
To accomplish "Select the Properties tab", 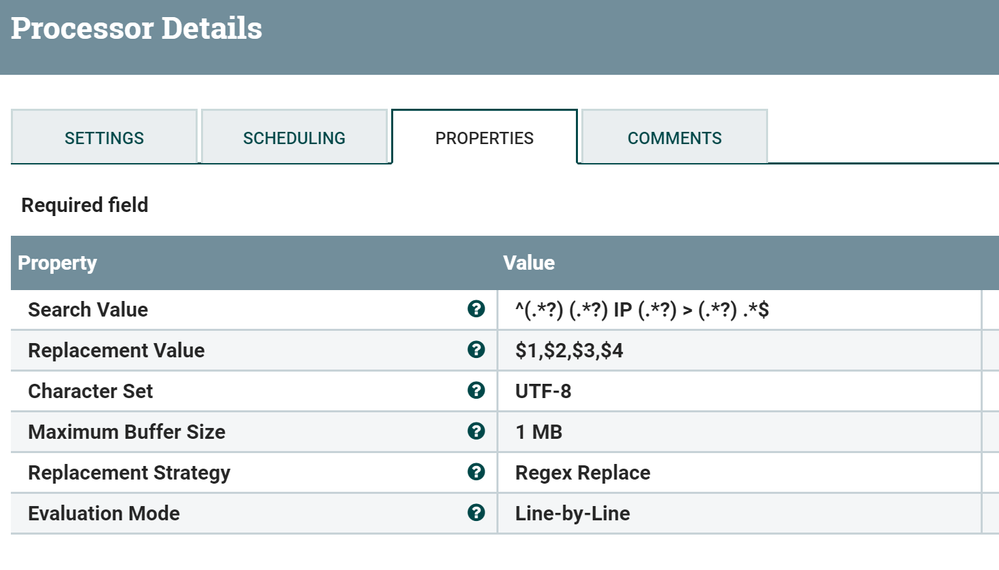I will click(x=484, y=138).
